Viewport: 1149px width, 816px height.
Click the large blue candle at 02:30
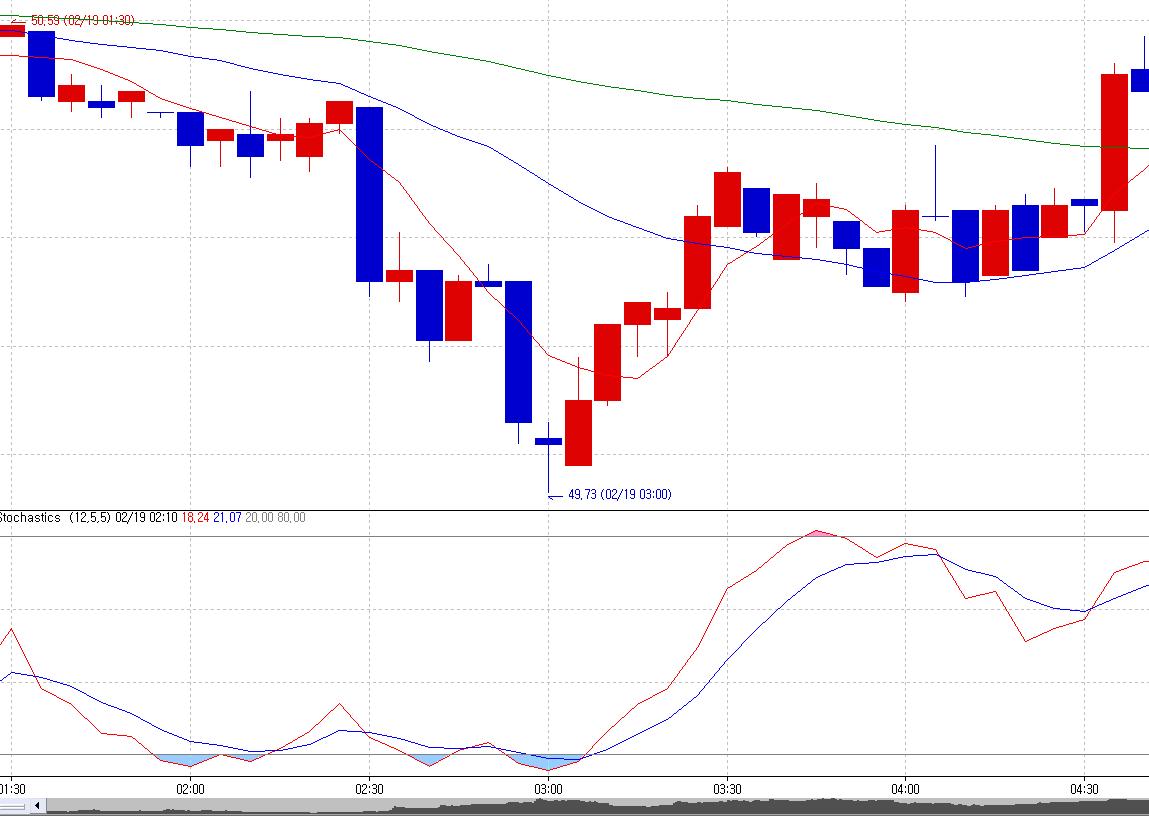click(369, 194)
